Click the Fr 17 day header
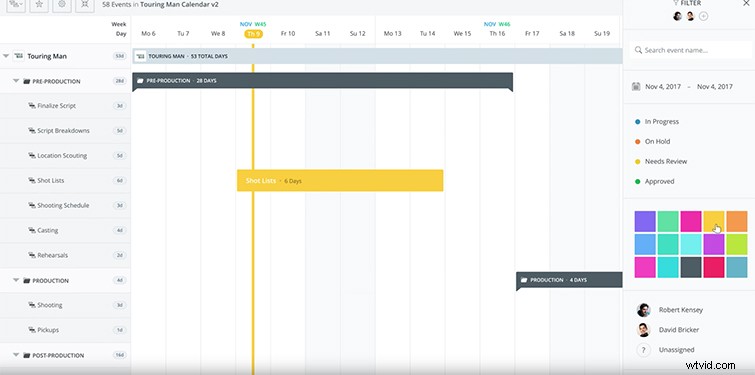Viewport: 755px width, 375px height. coord(532,34)
